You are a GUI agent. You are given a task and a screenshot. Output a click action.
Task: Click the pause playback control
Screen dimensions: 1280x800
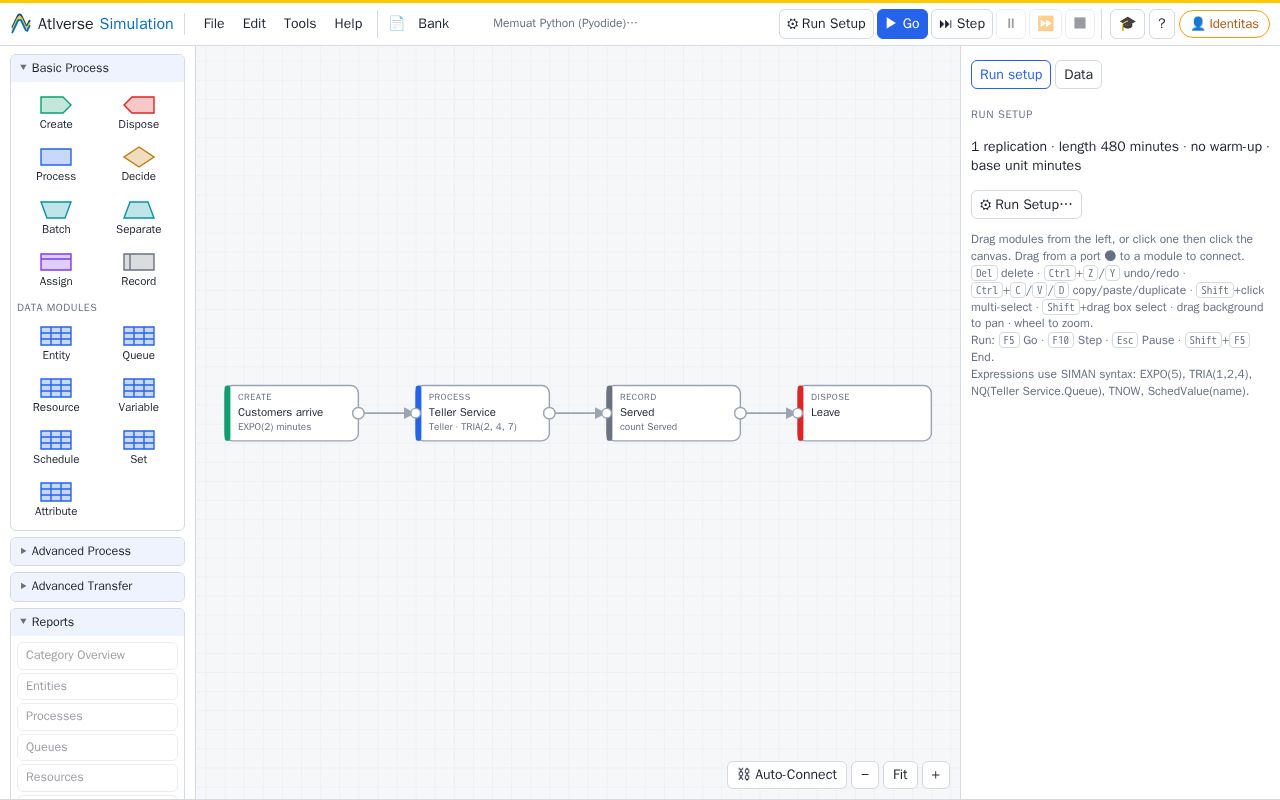point(1011,24)
